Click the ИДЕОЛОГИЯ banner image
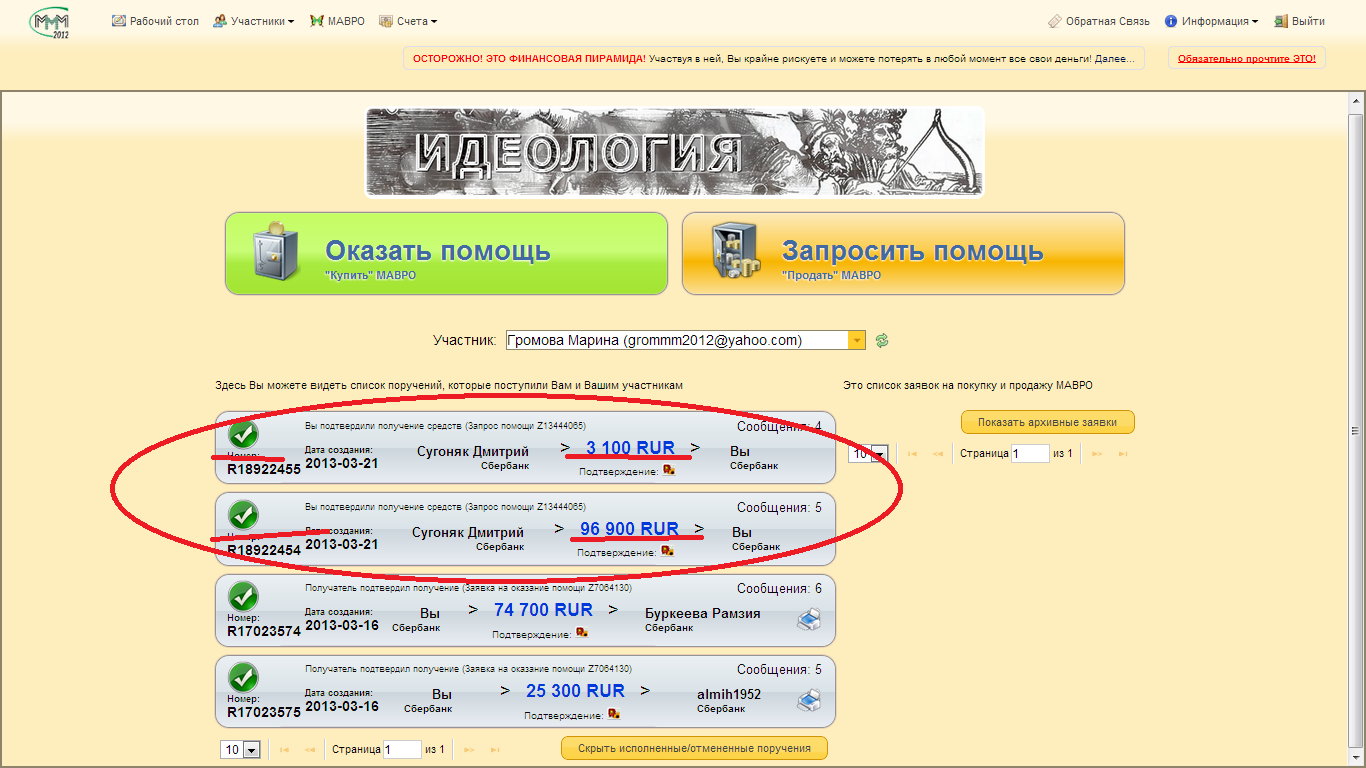 [x=675, y=152]
